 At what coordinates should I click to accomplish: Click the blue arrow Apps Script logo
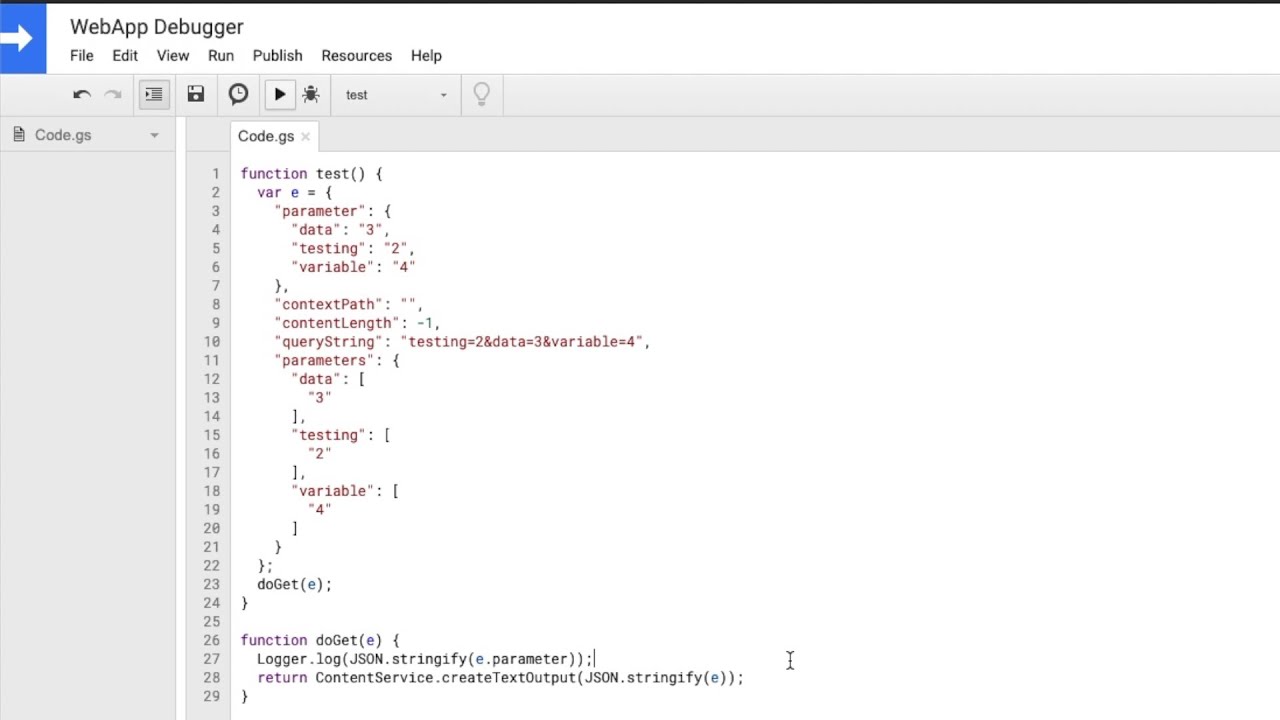click(x=22, y=38)
